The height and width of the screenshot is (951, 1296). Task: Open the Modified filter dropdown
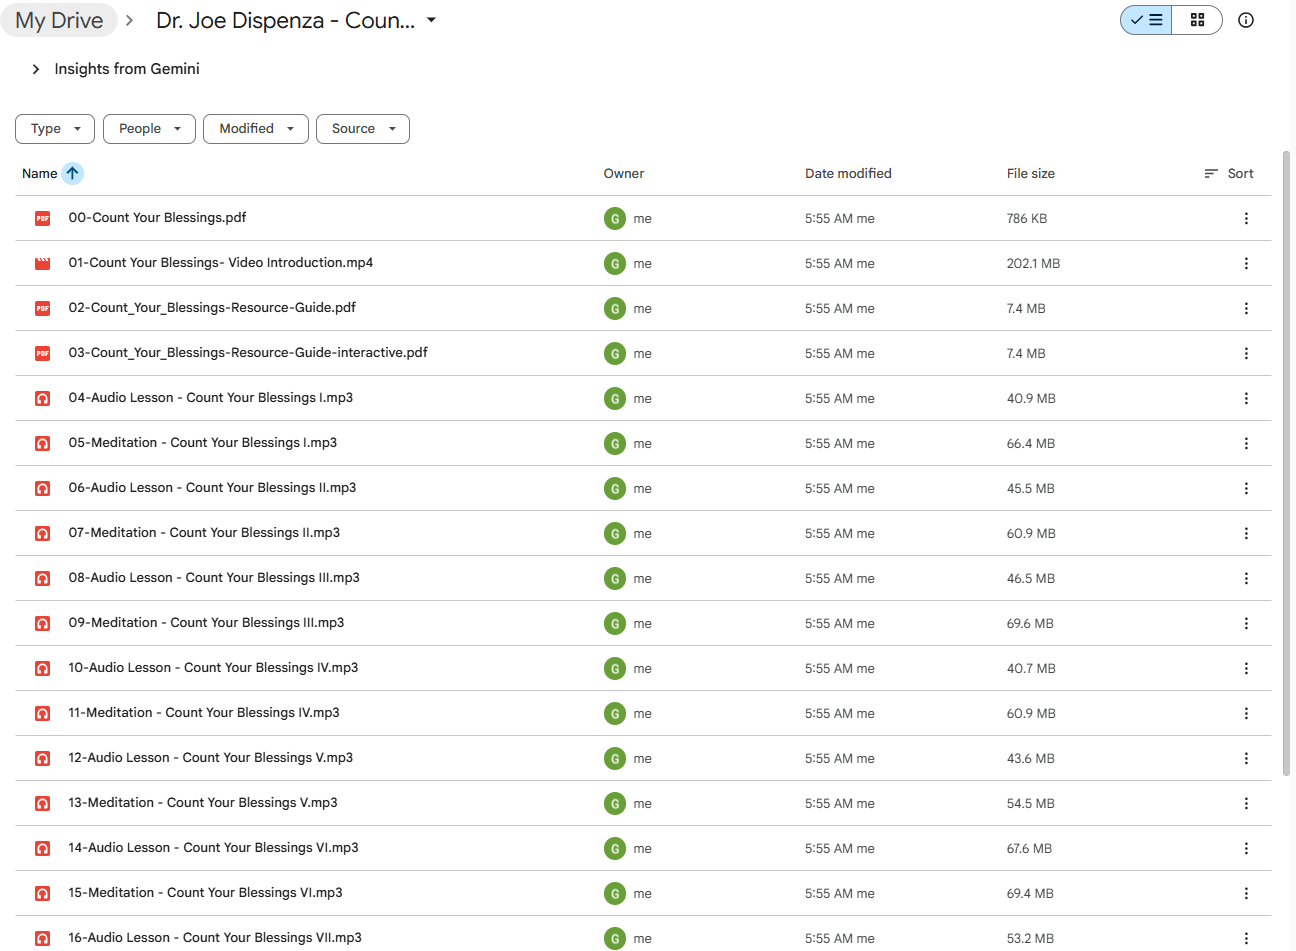click(256, 129)
